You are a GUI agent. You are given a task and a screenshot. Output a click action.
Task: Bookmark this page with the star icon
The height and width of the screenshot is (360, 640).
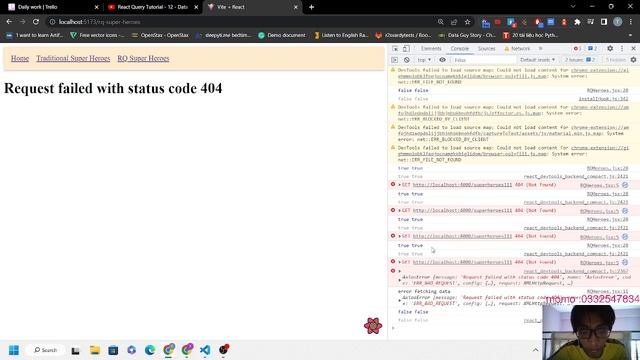coord(467,22)
